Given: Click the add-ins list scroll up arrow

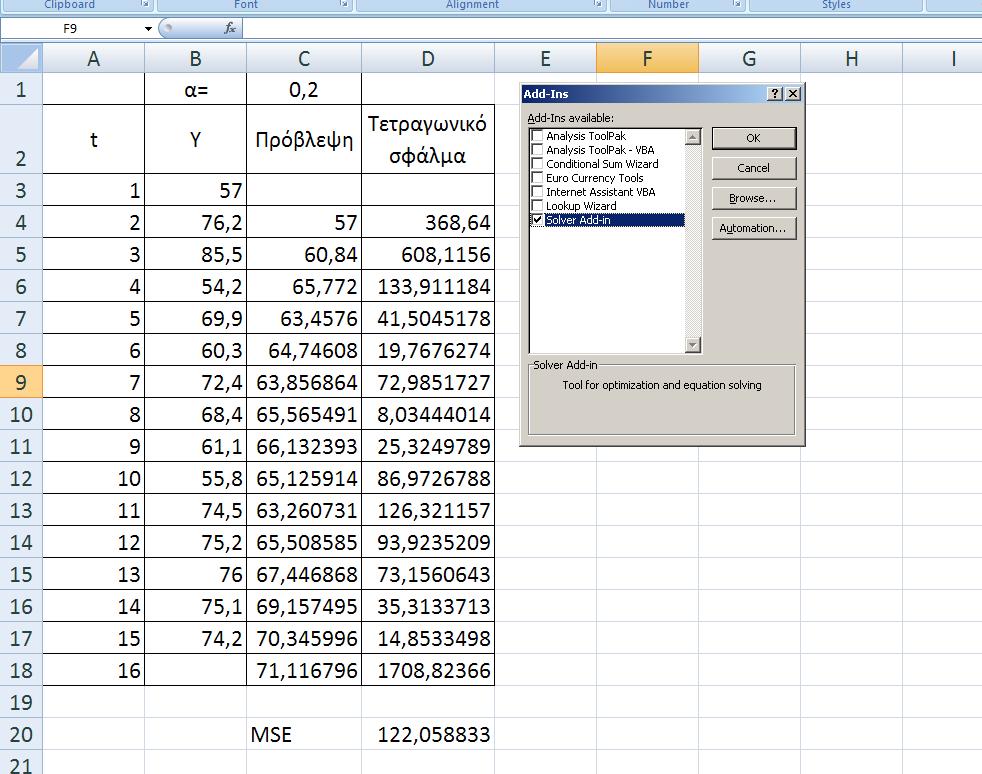Looking at the screenshot, I should pyautogui.click(x=693, y=137).
